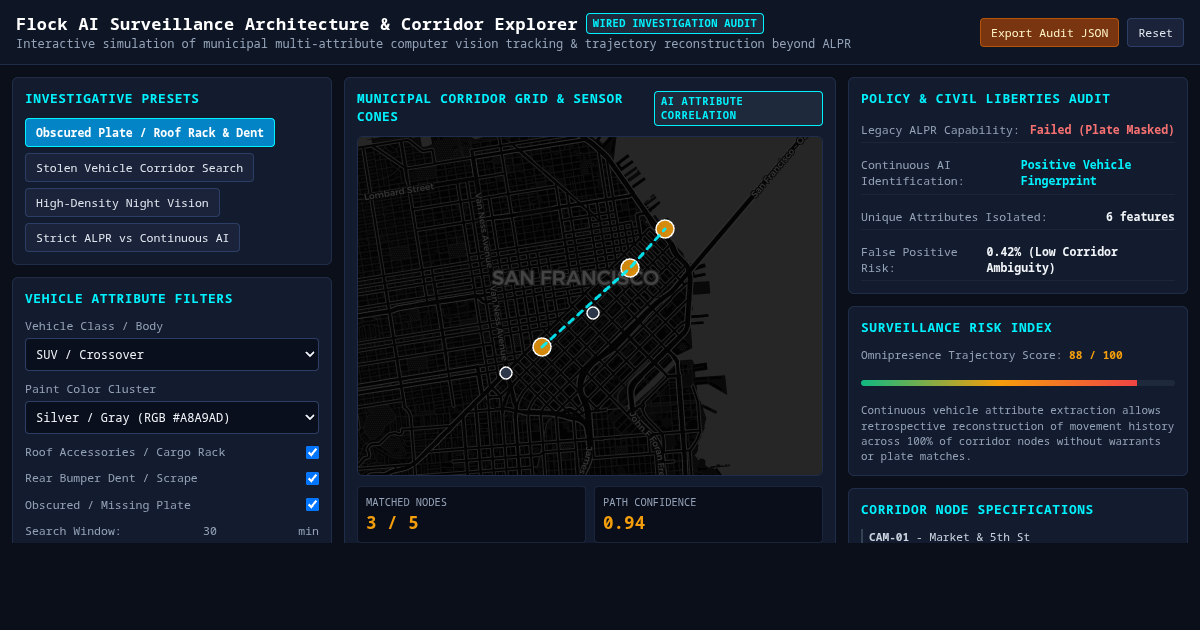Click the Wired Investigation Audit badge
The image size is (1200, 630).
tap(675, 23)
